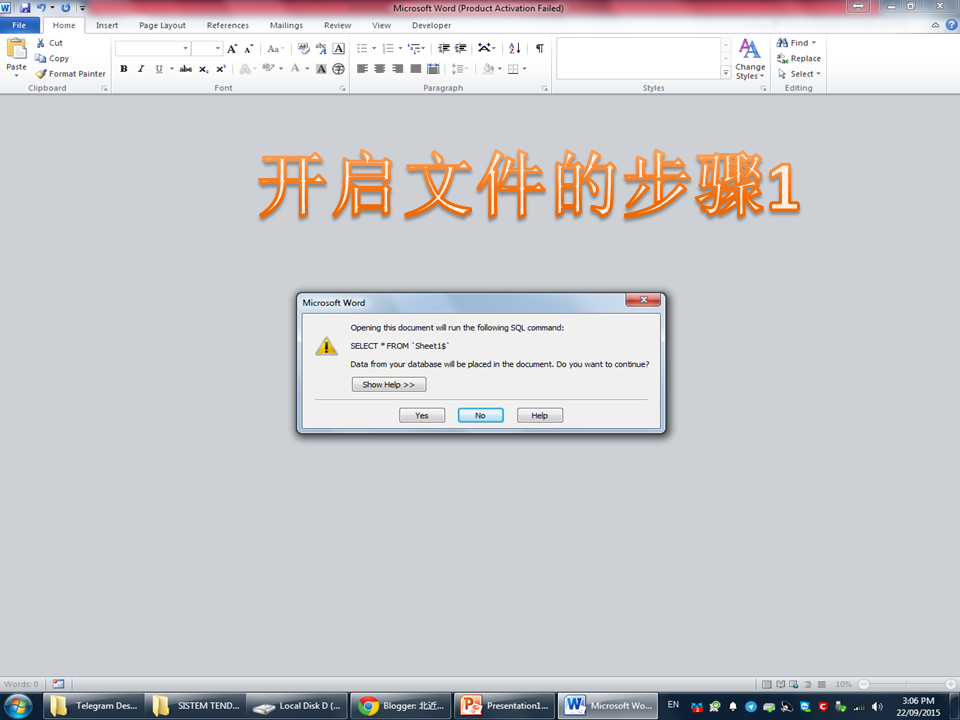Screen dimensions: 960x720
Task: Open the font name dropdown
Action: pos(186,48)
